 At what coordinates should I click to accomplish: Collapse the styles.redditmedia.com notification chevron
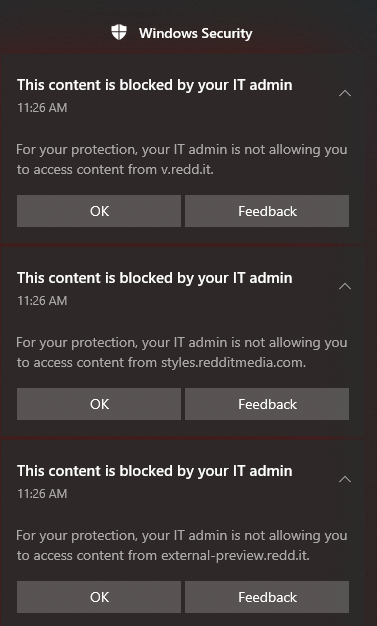[345, 286]
